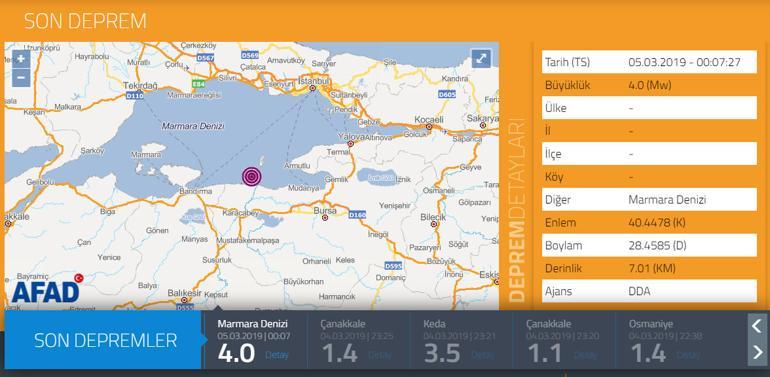Select the Çanakkale 1.1 earthquake entry
The image size is (770, 377).
coord(565,340)
